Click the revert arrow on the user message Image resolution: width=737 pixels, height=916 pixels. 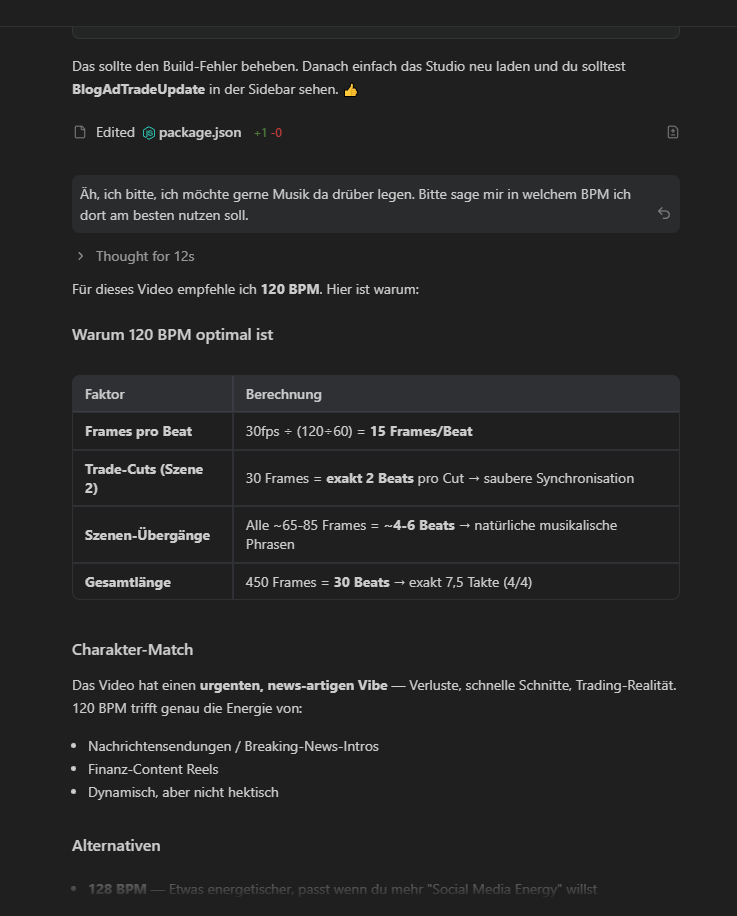(x=664, y=213)
